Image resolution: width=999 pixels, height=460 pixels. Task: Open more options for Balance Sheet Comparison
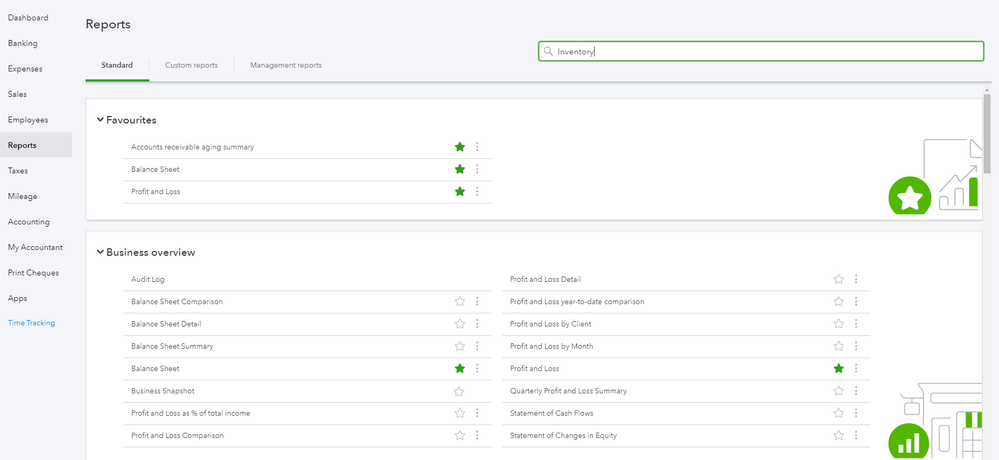pyautogui.click(x=477, y=301)
